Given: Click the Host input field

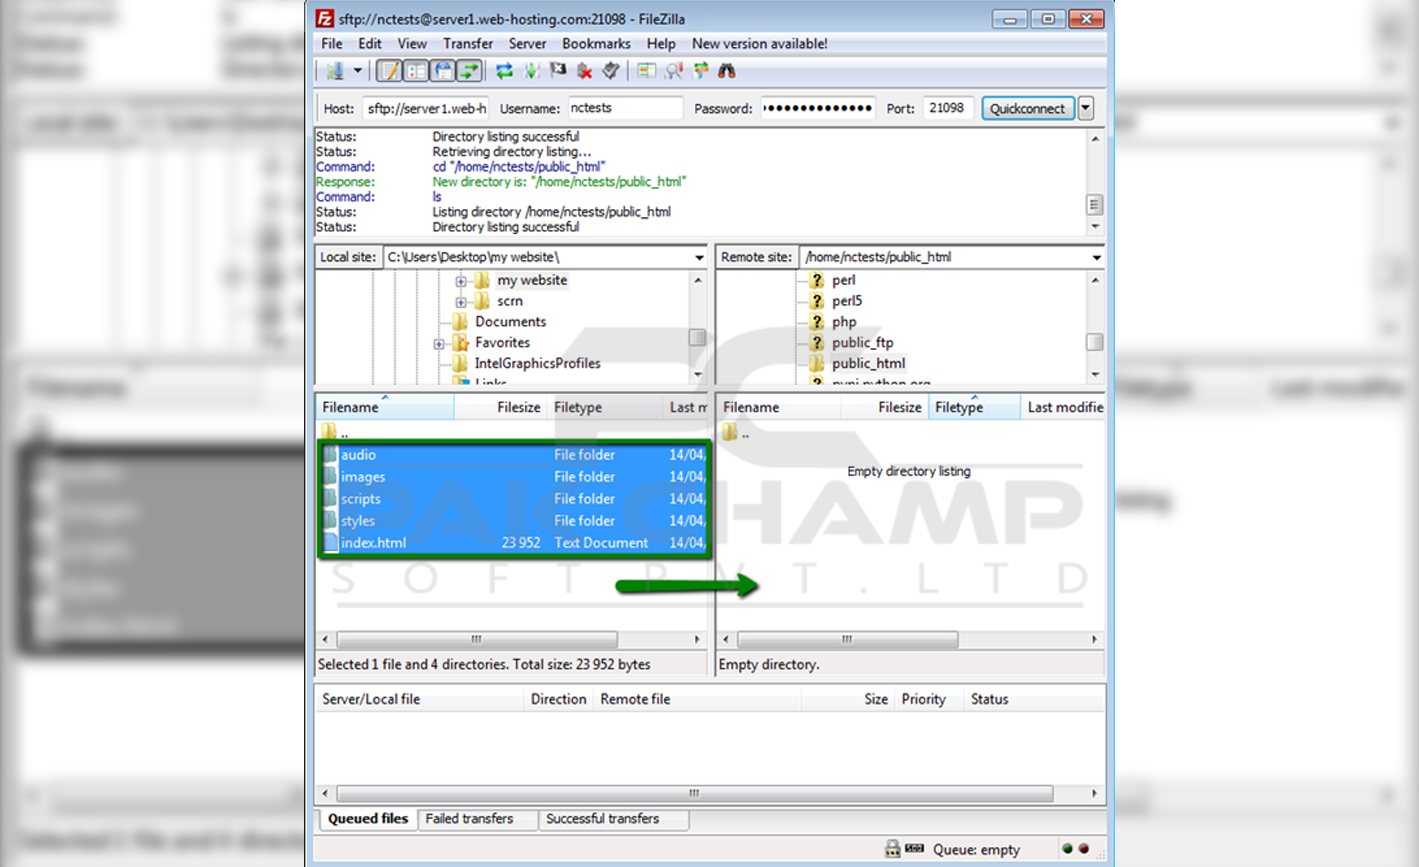Looking at the screenshot, I should point(426,108).
